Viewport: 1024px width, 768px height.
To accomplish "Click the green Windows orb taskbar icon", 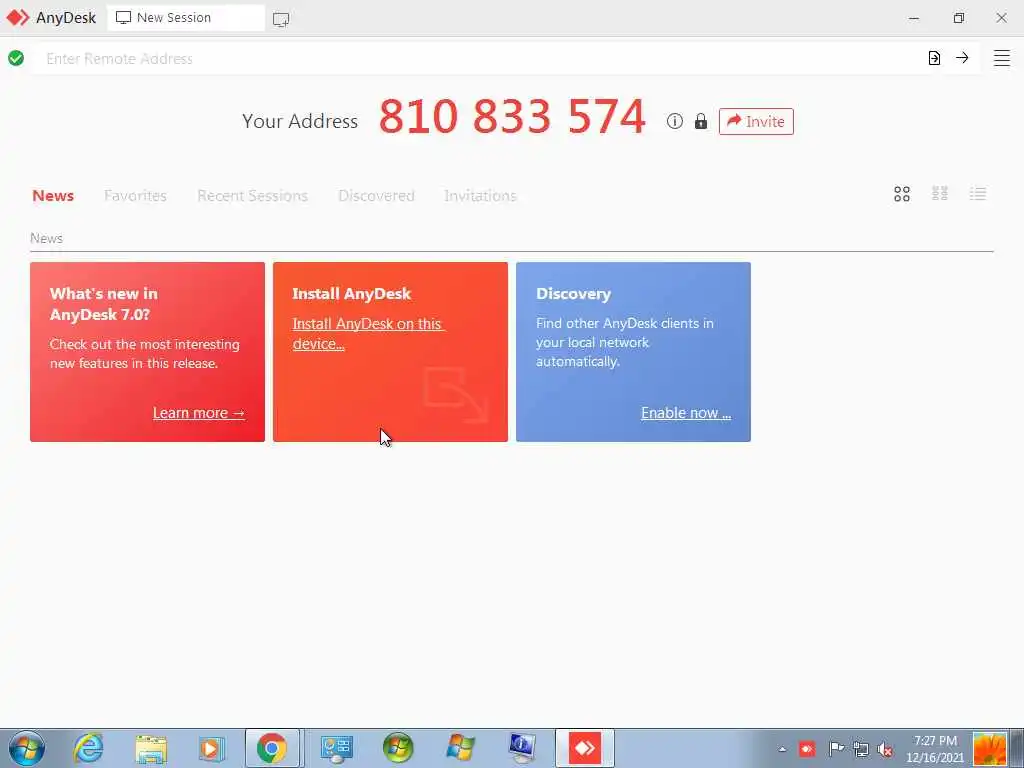I will [x=398, y=748].
